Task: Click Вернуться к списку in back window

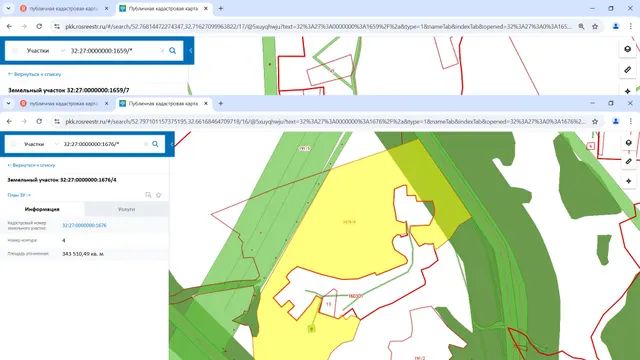Action: click(x=35, y=74)
